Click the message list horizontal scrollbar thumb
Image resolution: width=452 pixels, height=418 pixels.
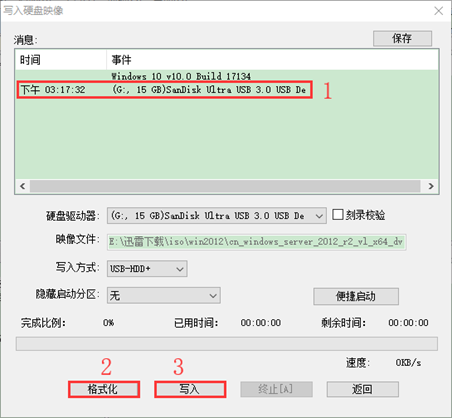click(x=225, y=186)
